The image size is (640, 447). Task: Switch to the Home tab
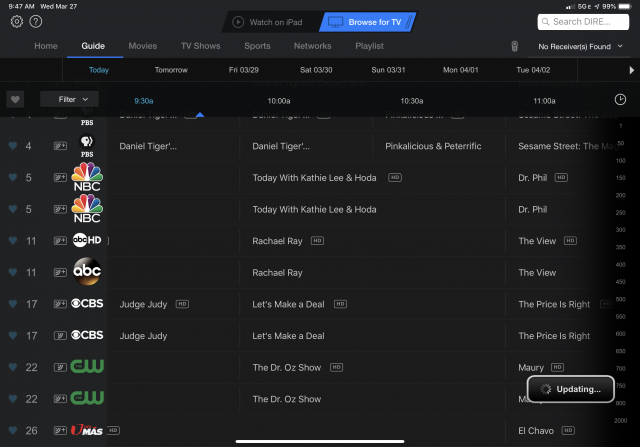[46, 46]
